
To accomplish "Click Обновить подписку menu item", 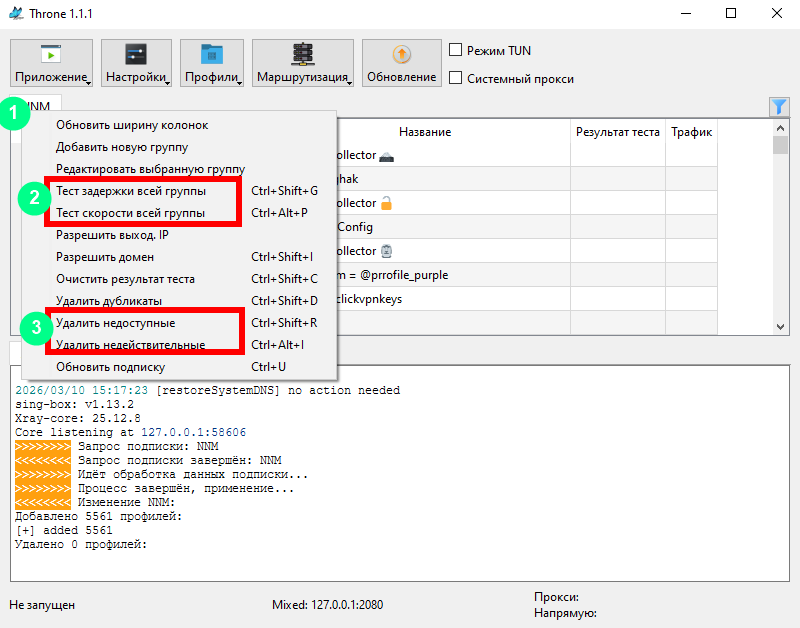I will tap(117, 367).
